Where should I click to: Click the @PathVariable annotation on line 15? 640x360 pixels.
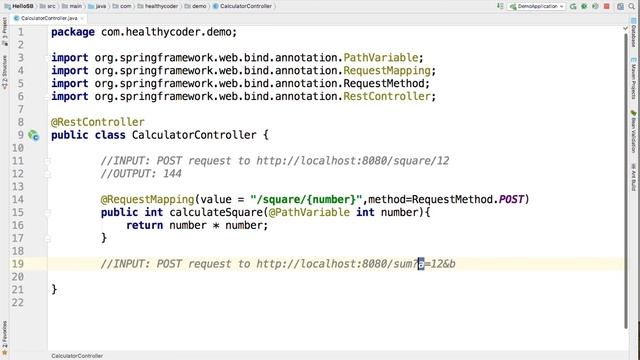pyautogui.click(x=309, y=212)
